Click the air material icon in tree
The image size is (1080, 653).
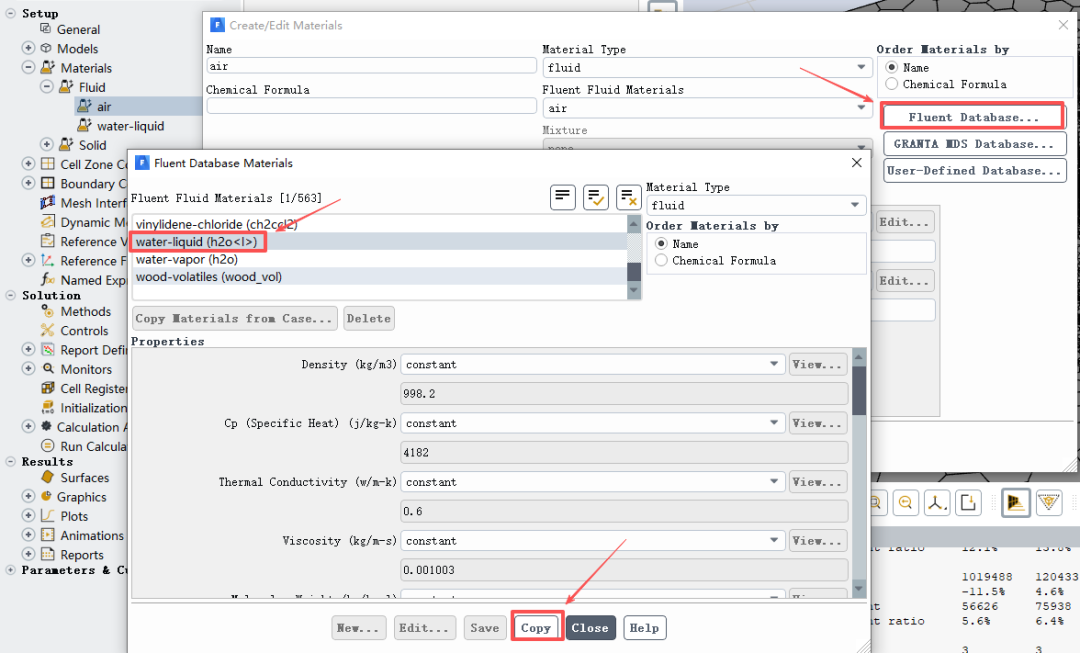coord(84,106)
